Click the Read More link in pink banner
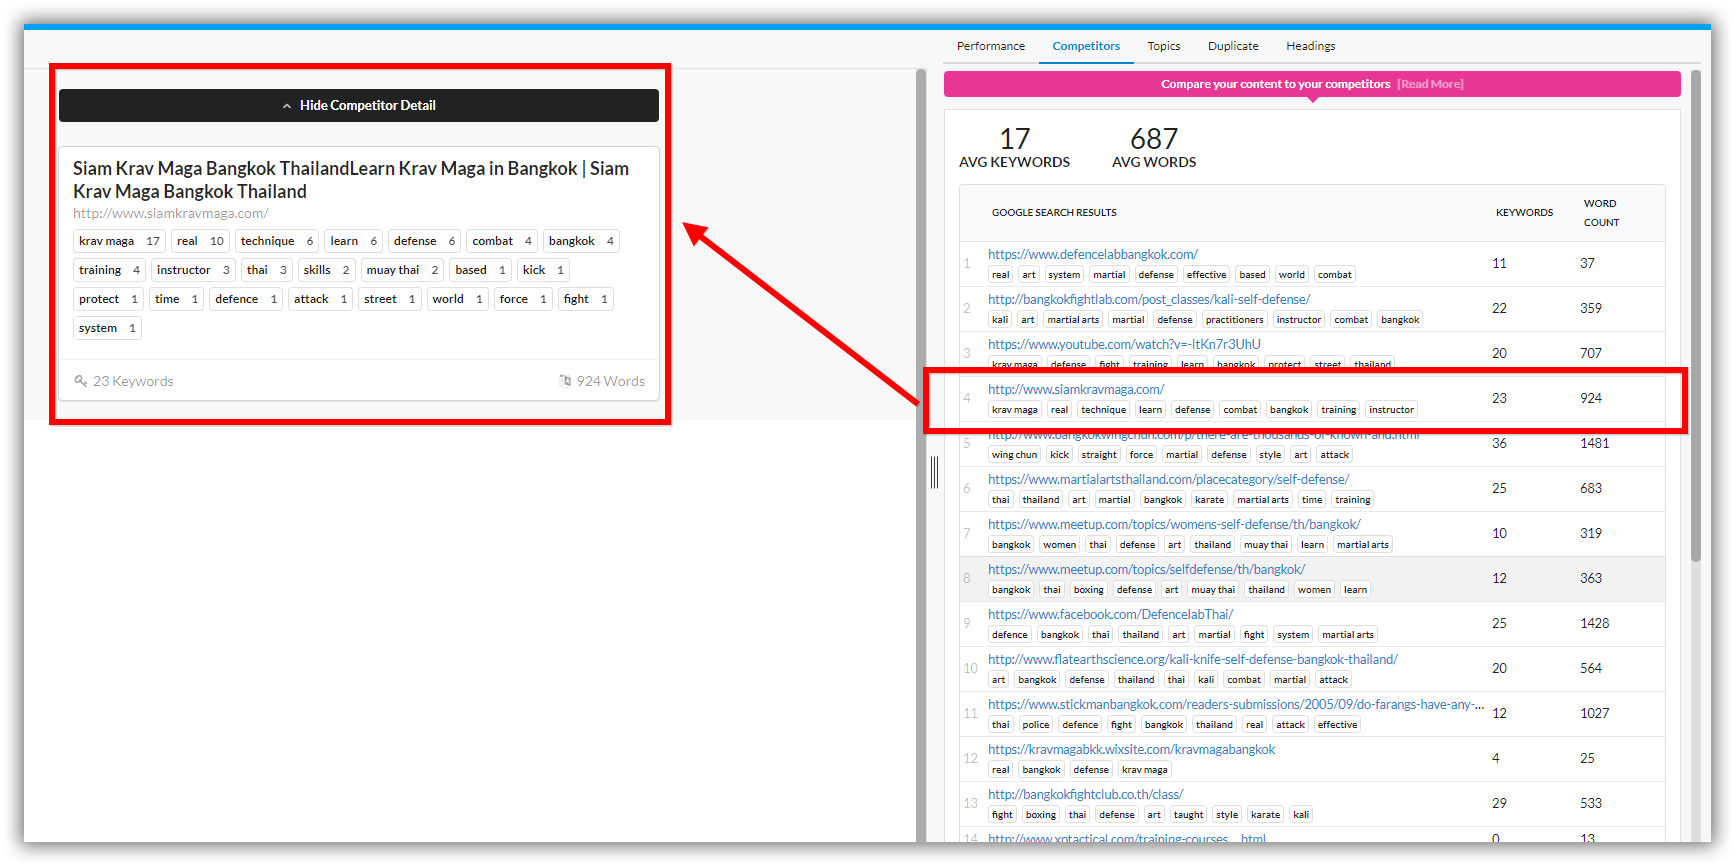This screenshot has height=866, width=1735. pos(1430,84)
